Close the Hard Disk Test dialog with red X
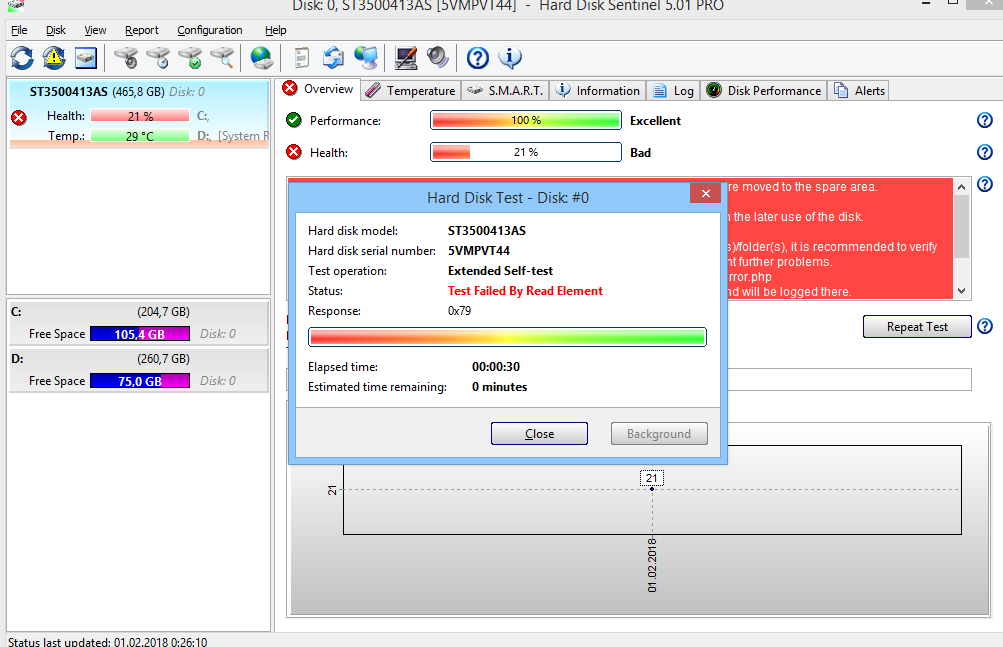 click(706, 193)
